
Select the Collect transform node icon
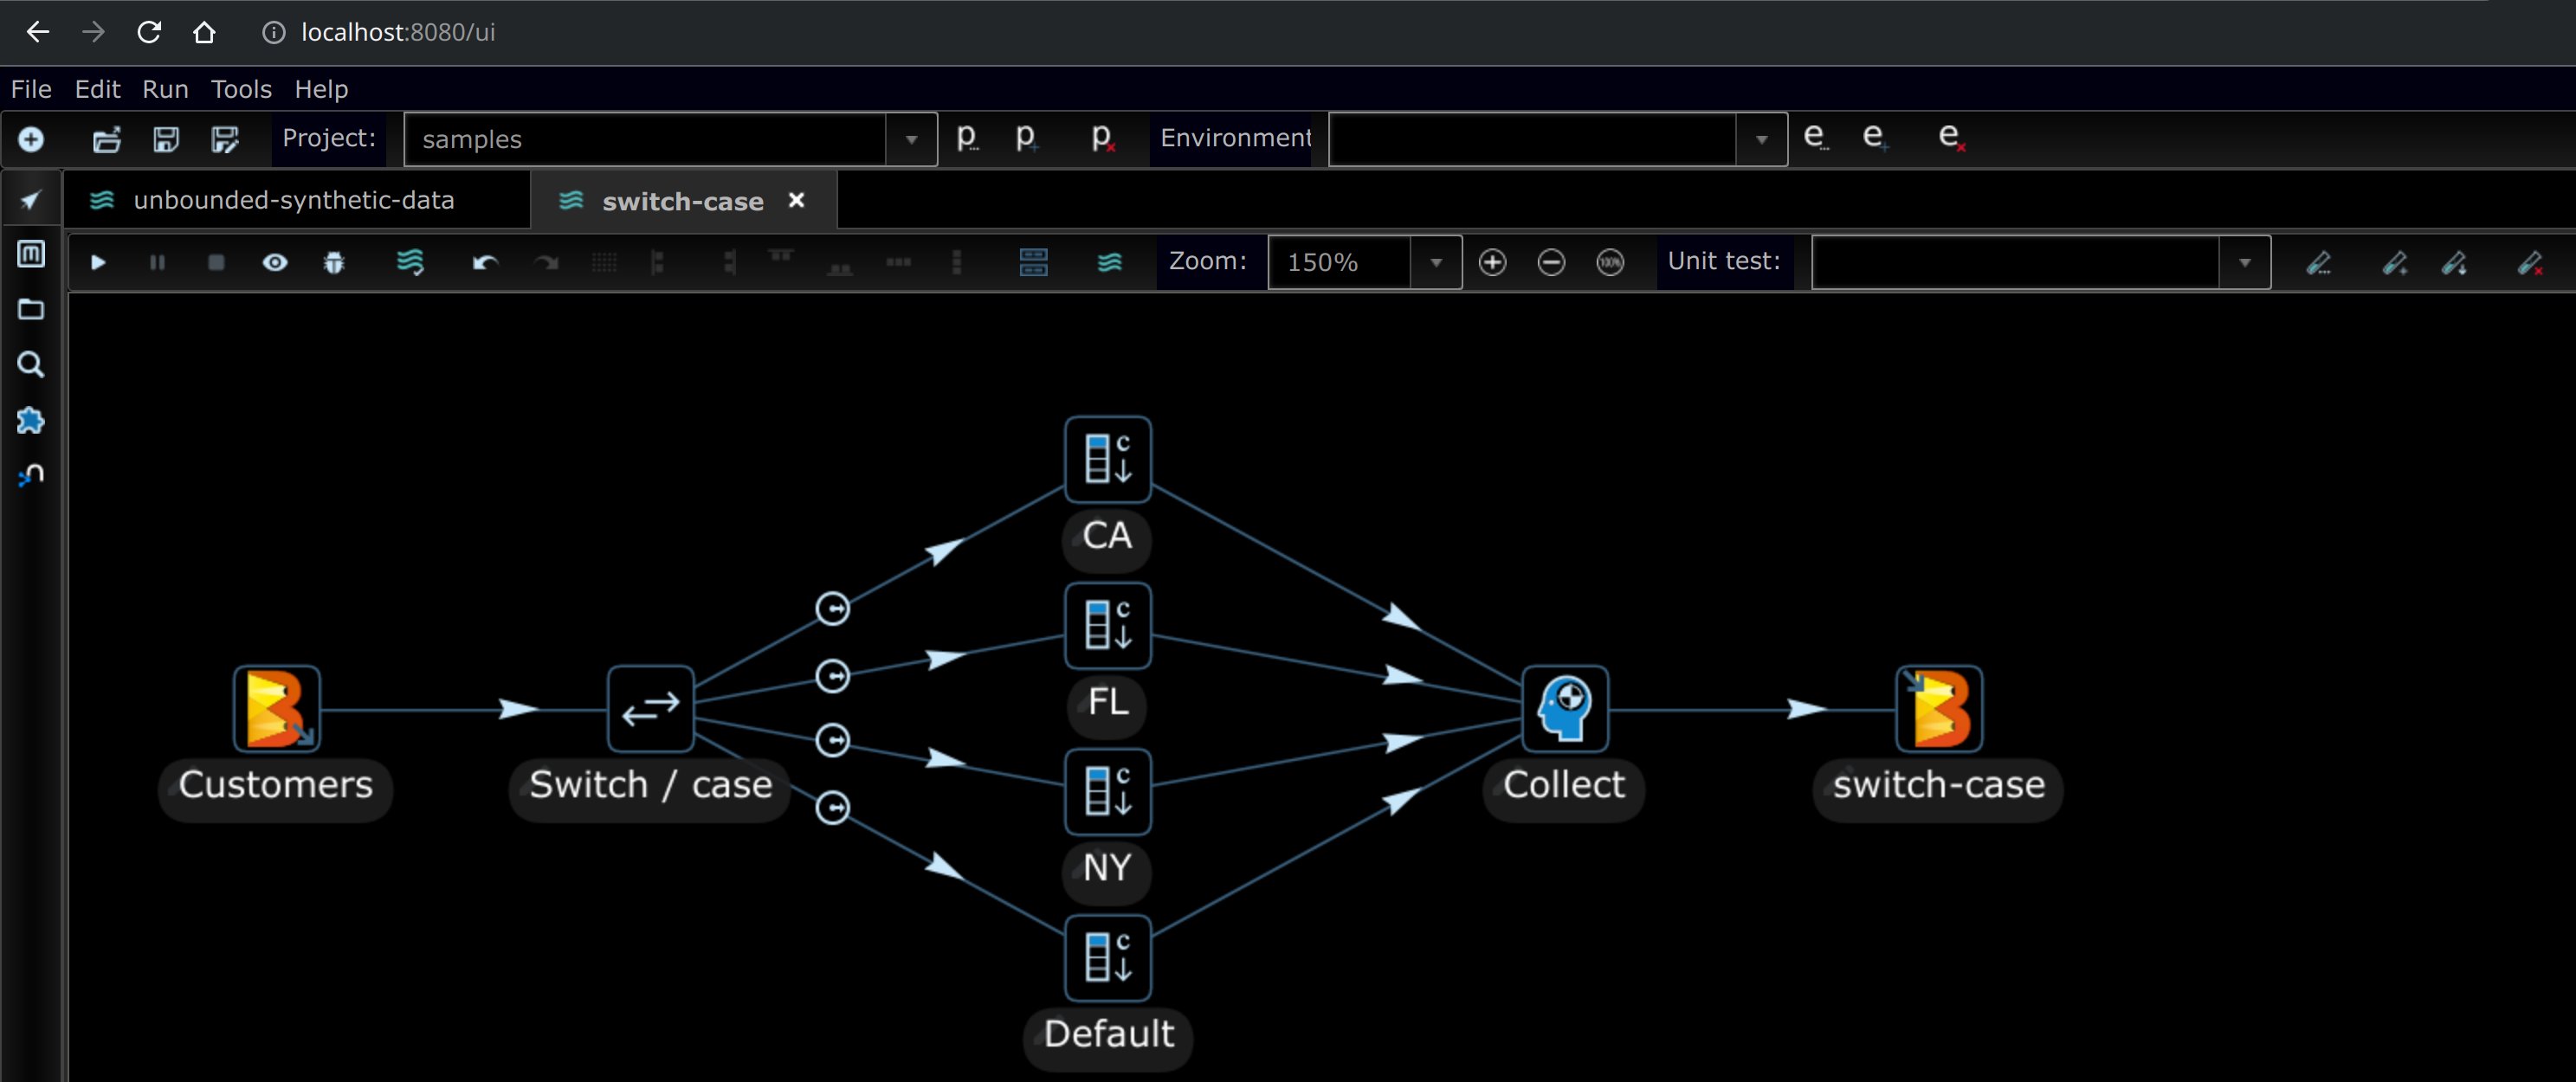click(1565, 709)
